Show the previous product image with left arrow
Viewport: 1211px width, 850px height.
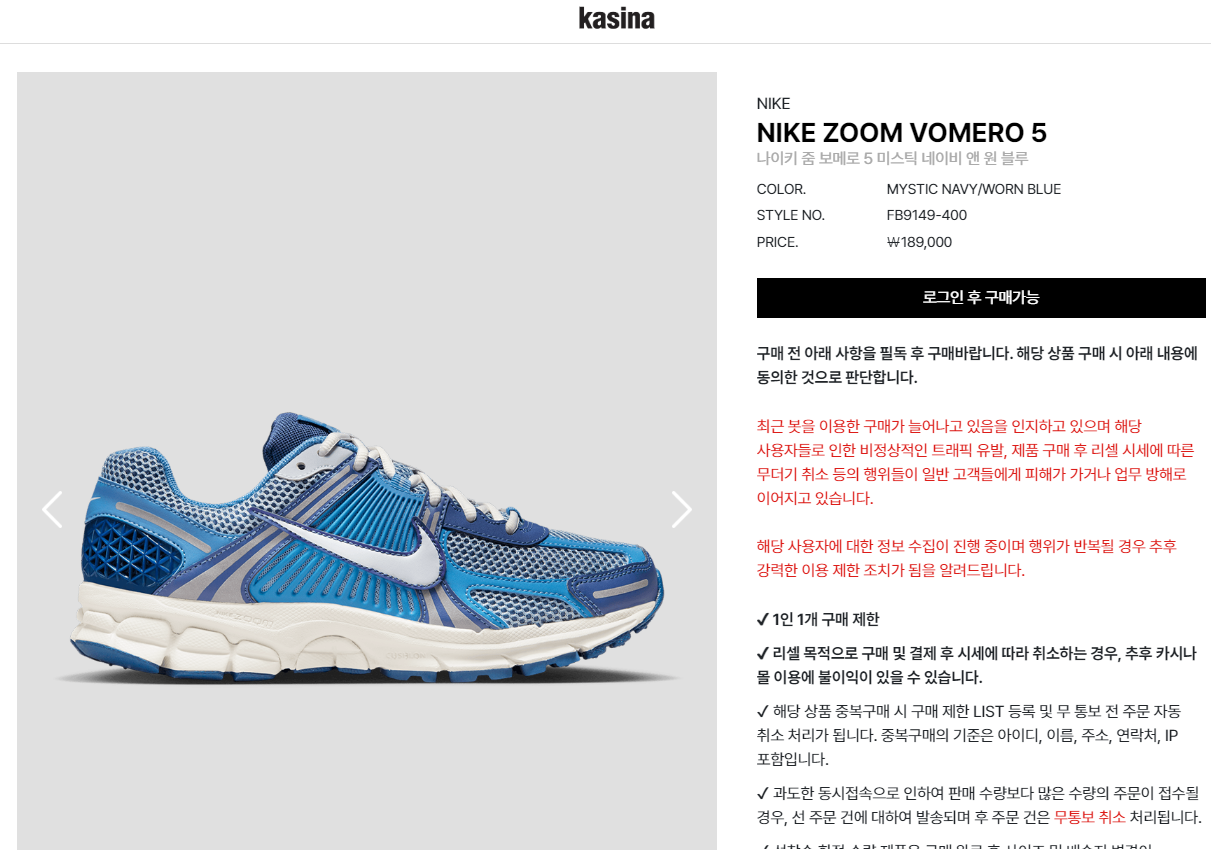pyautogui.click(x=52, y=509)
